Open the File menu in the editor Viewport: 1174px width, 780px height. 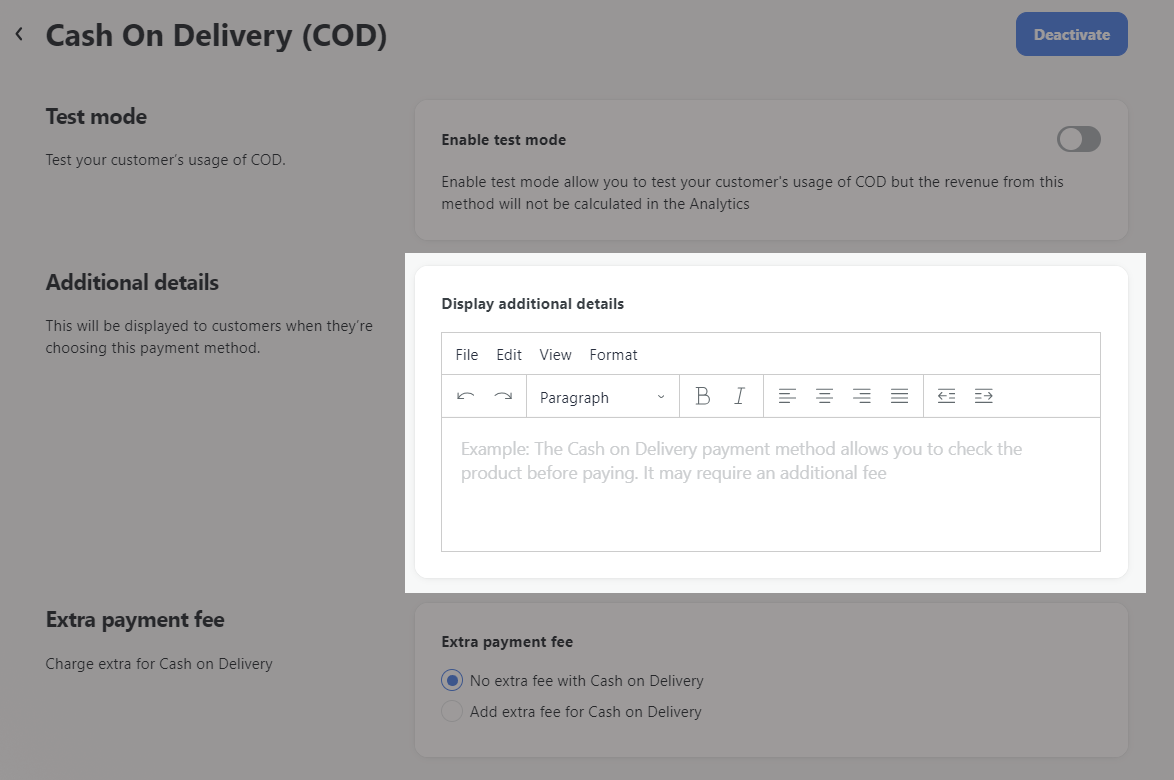[466, 355]
